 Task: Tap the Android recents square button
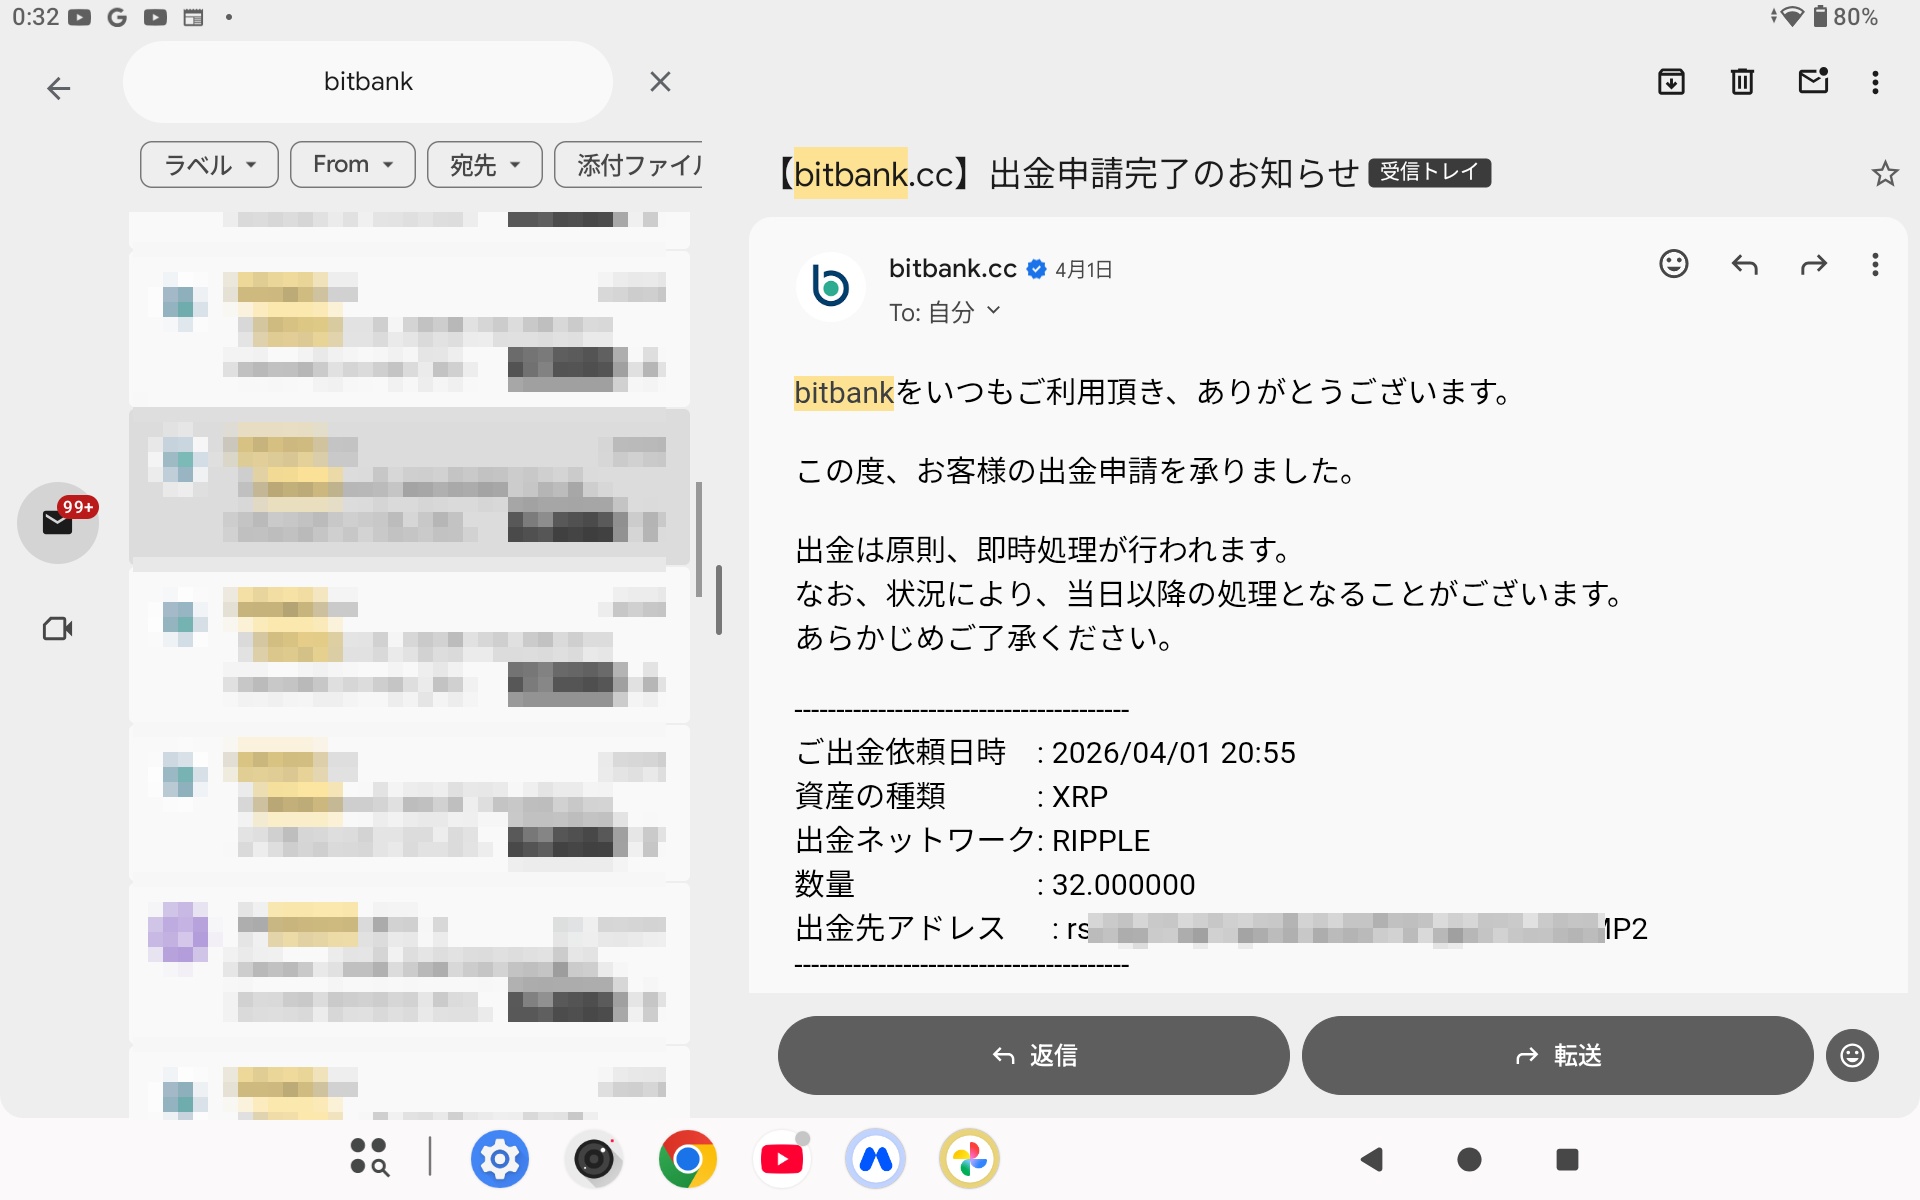coord(1567,1159)
